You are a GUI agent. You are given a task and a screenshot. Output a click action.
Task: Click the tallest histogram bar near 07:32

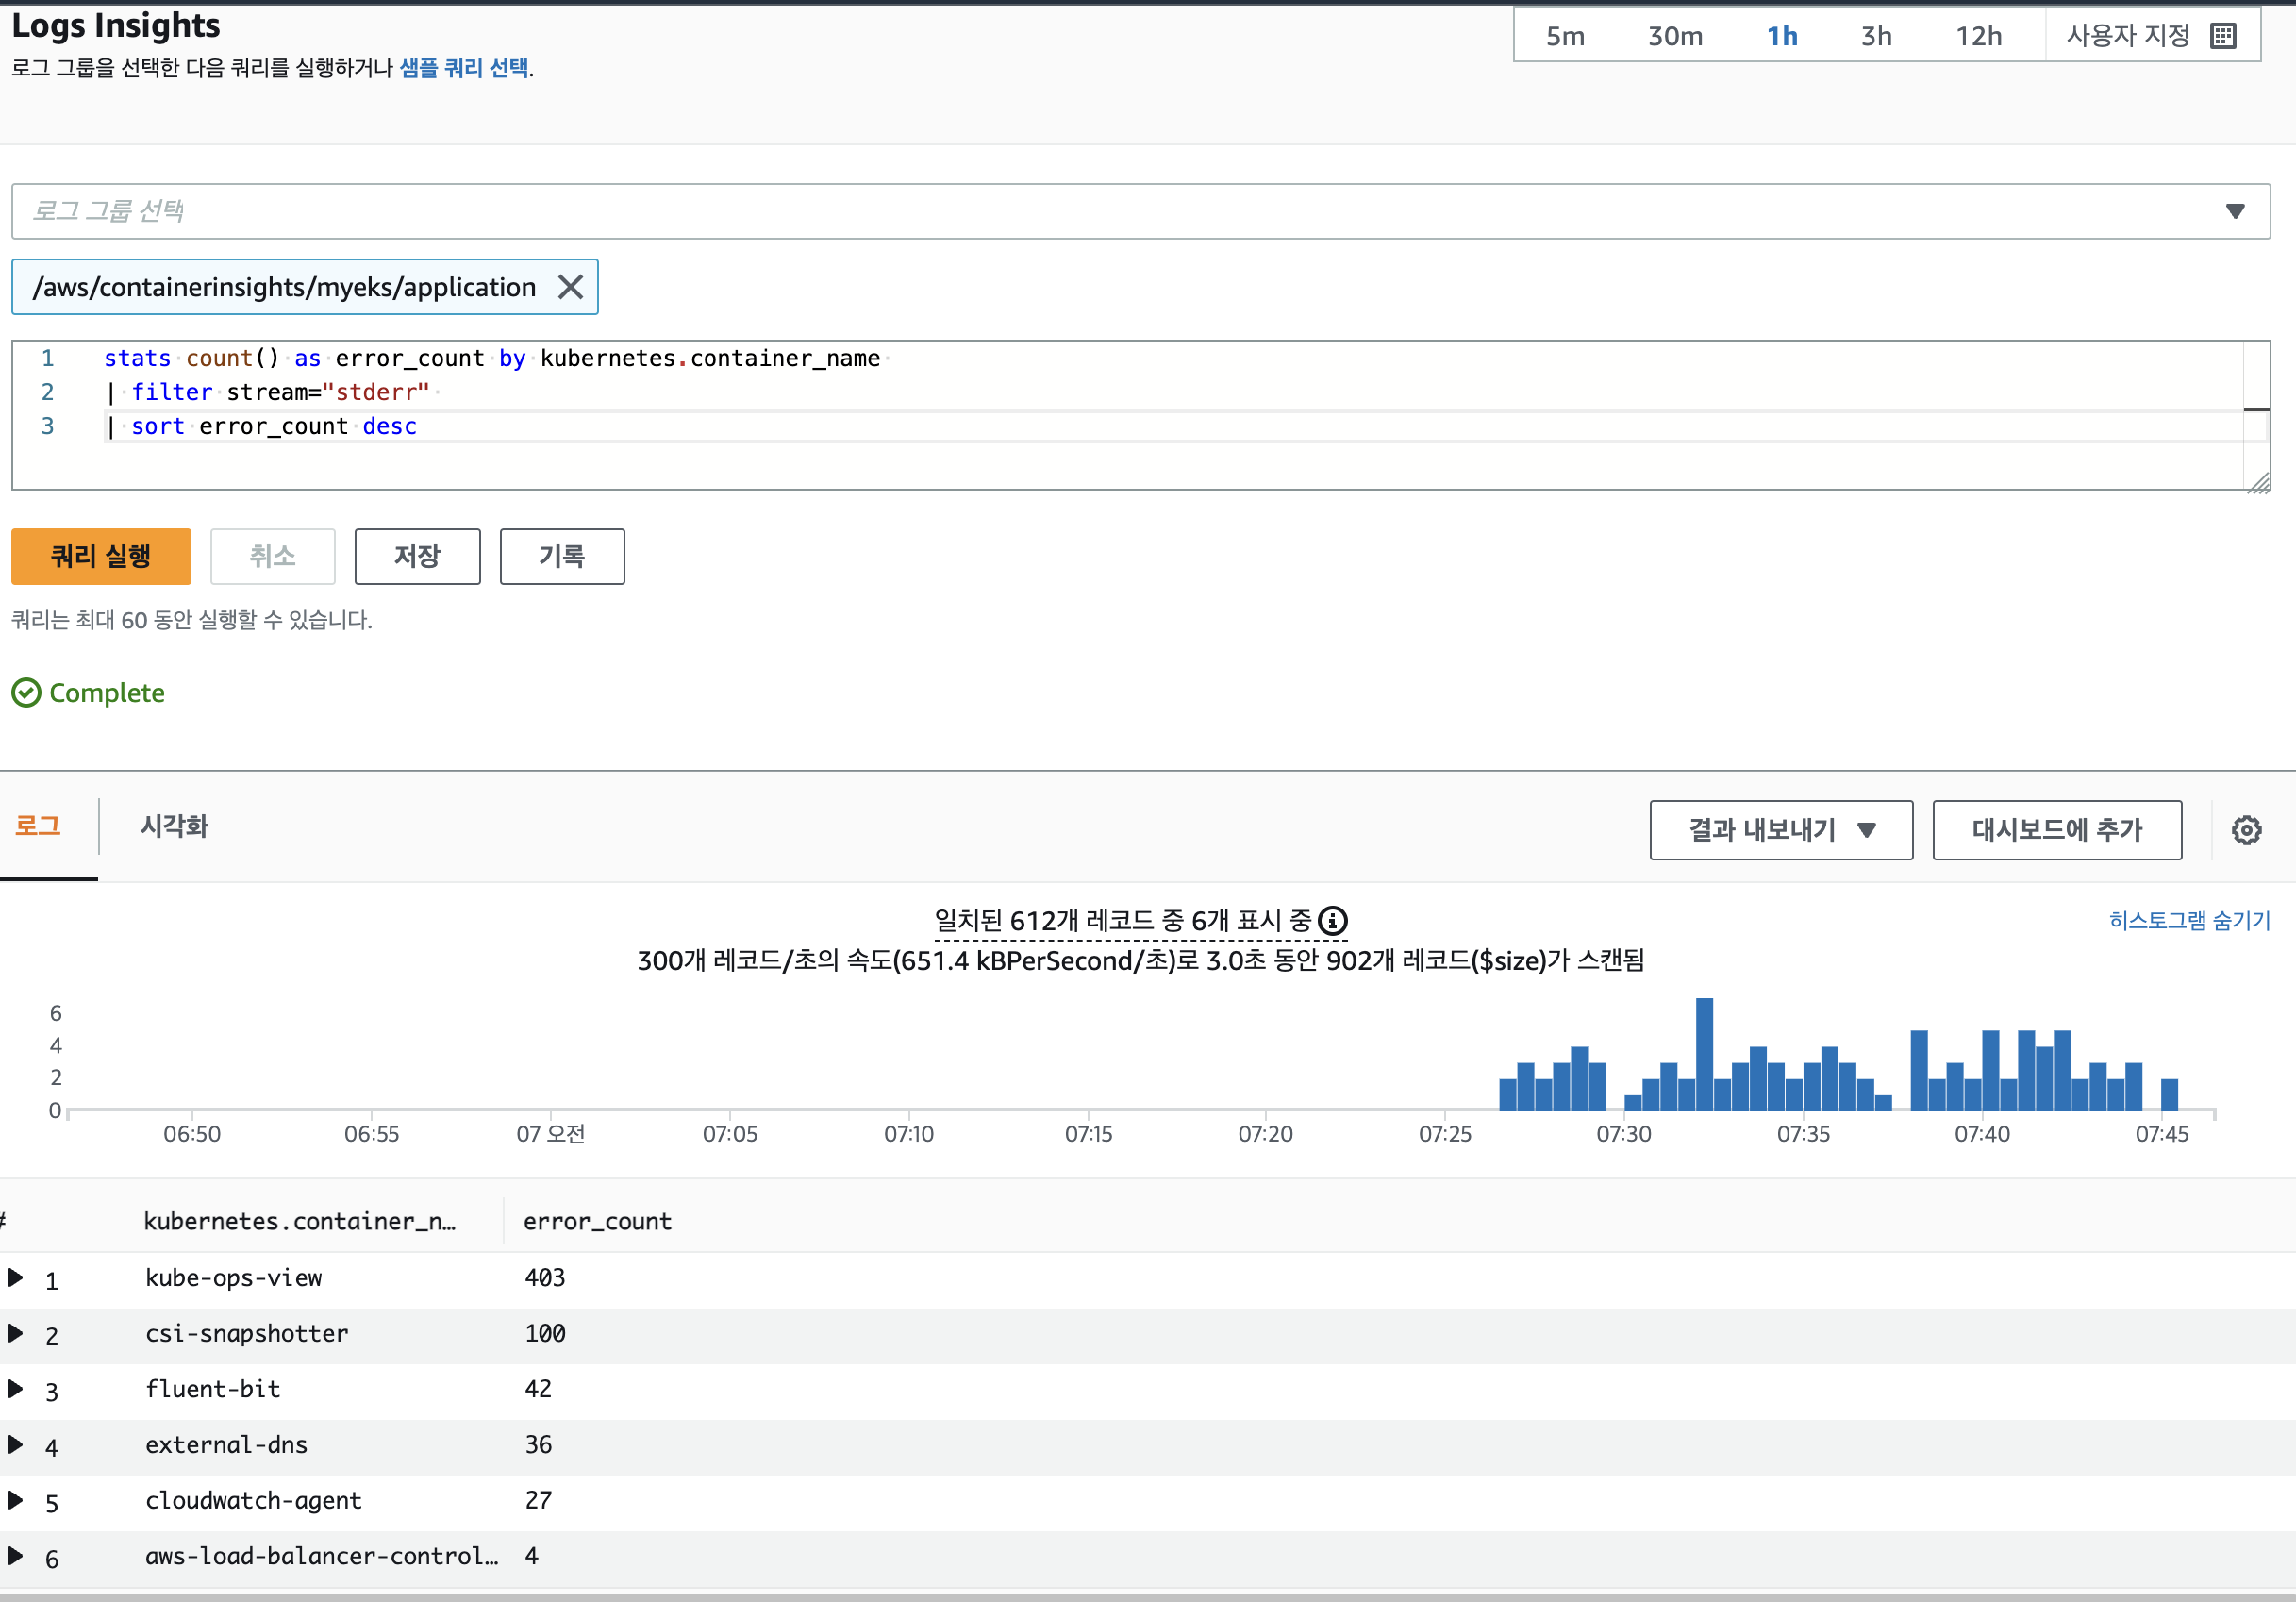(1704, 1054)
